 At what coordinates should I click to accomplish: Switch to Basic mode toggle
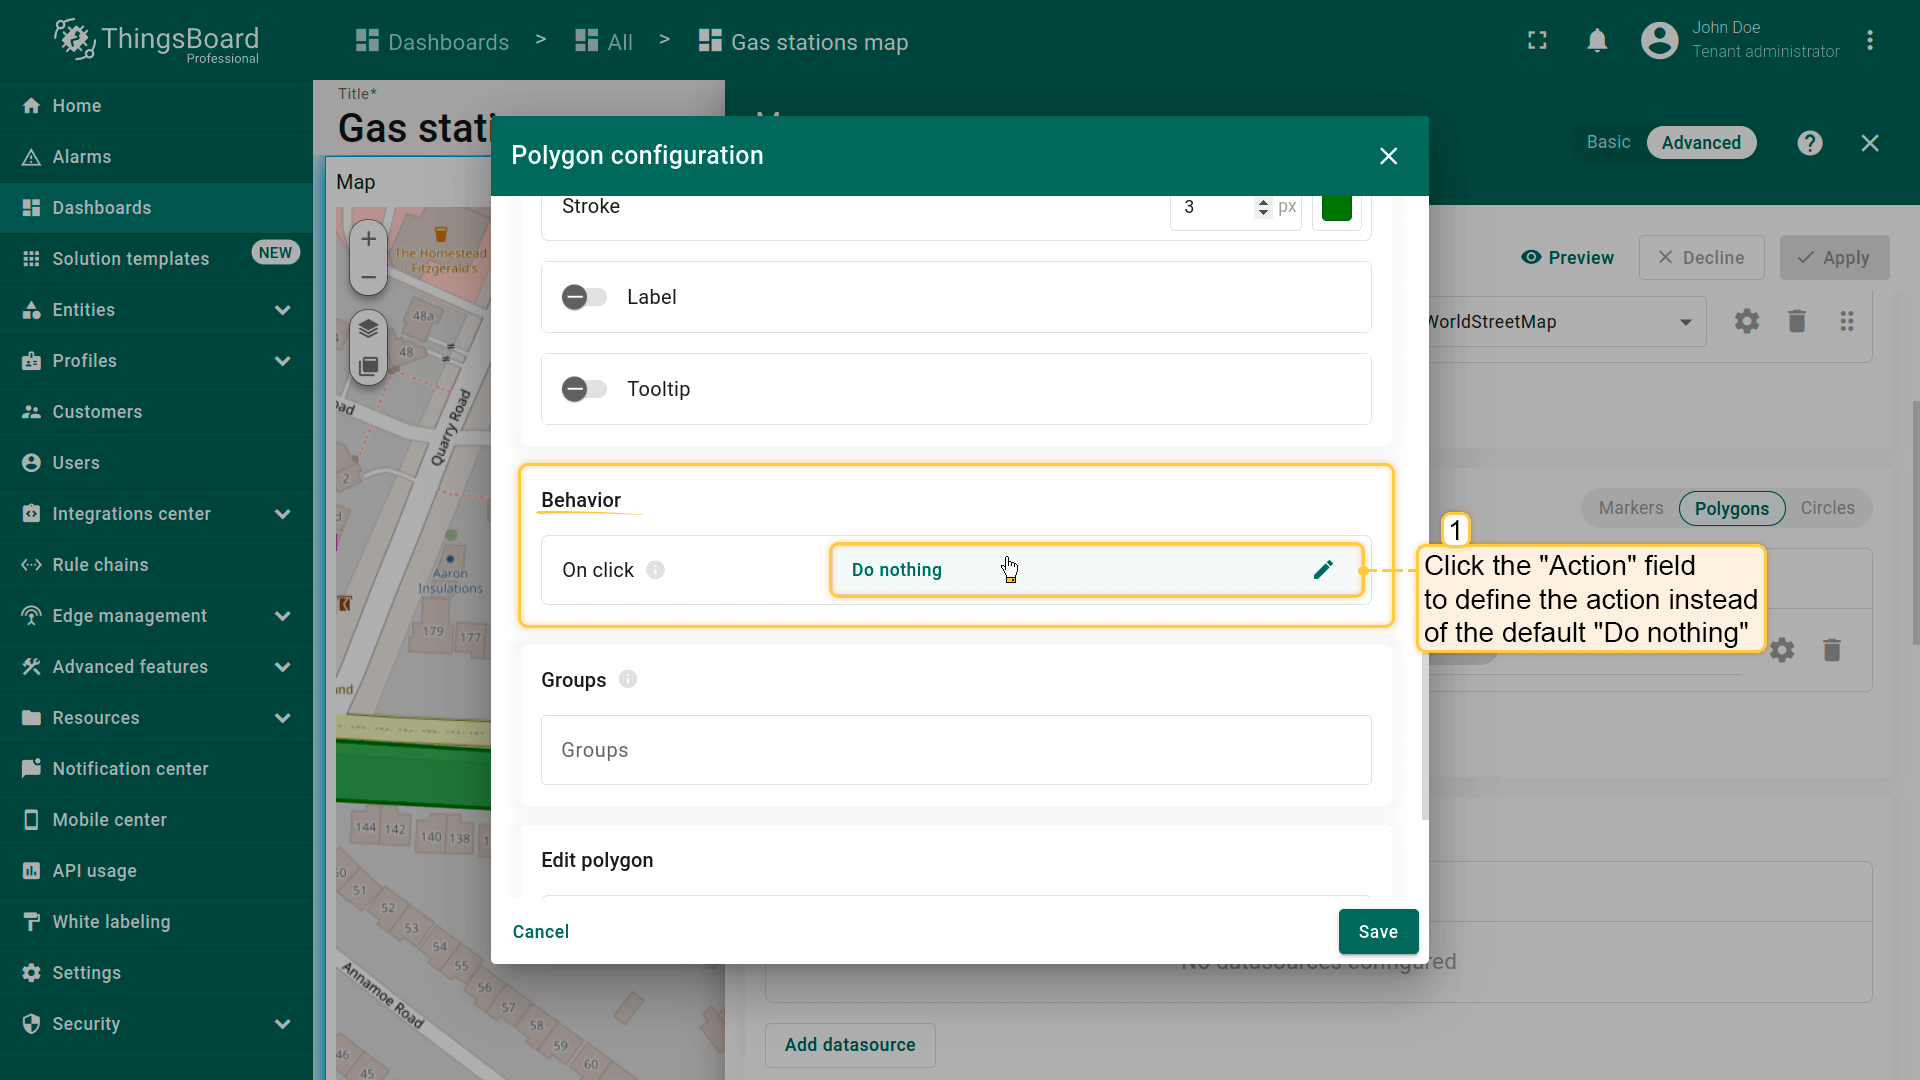click(1608, 143)
